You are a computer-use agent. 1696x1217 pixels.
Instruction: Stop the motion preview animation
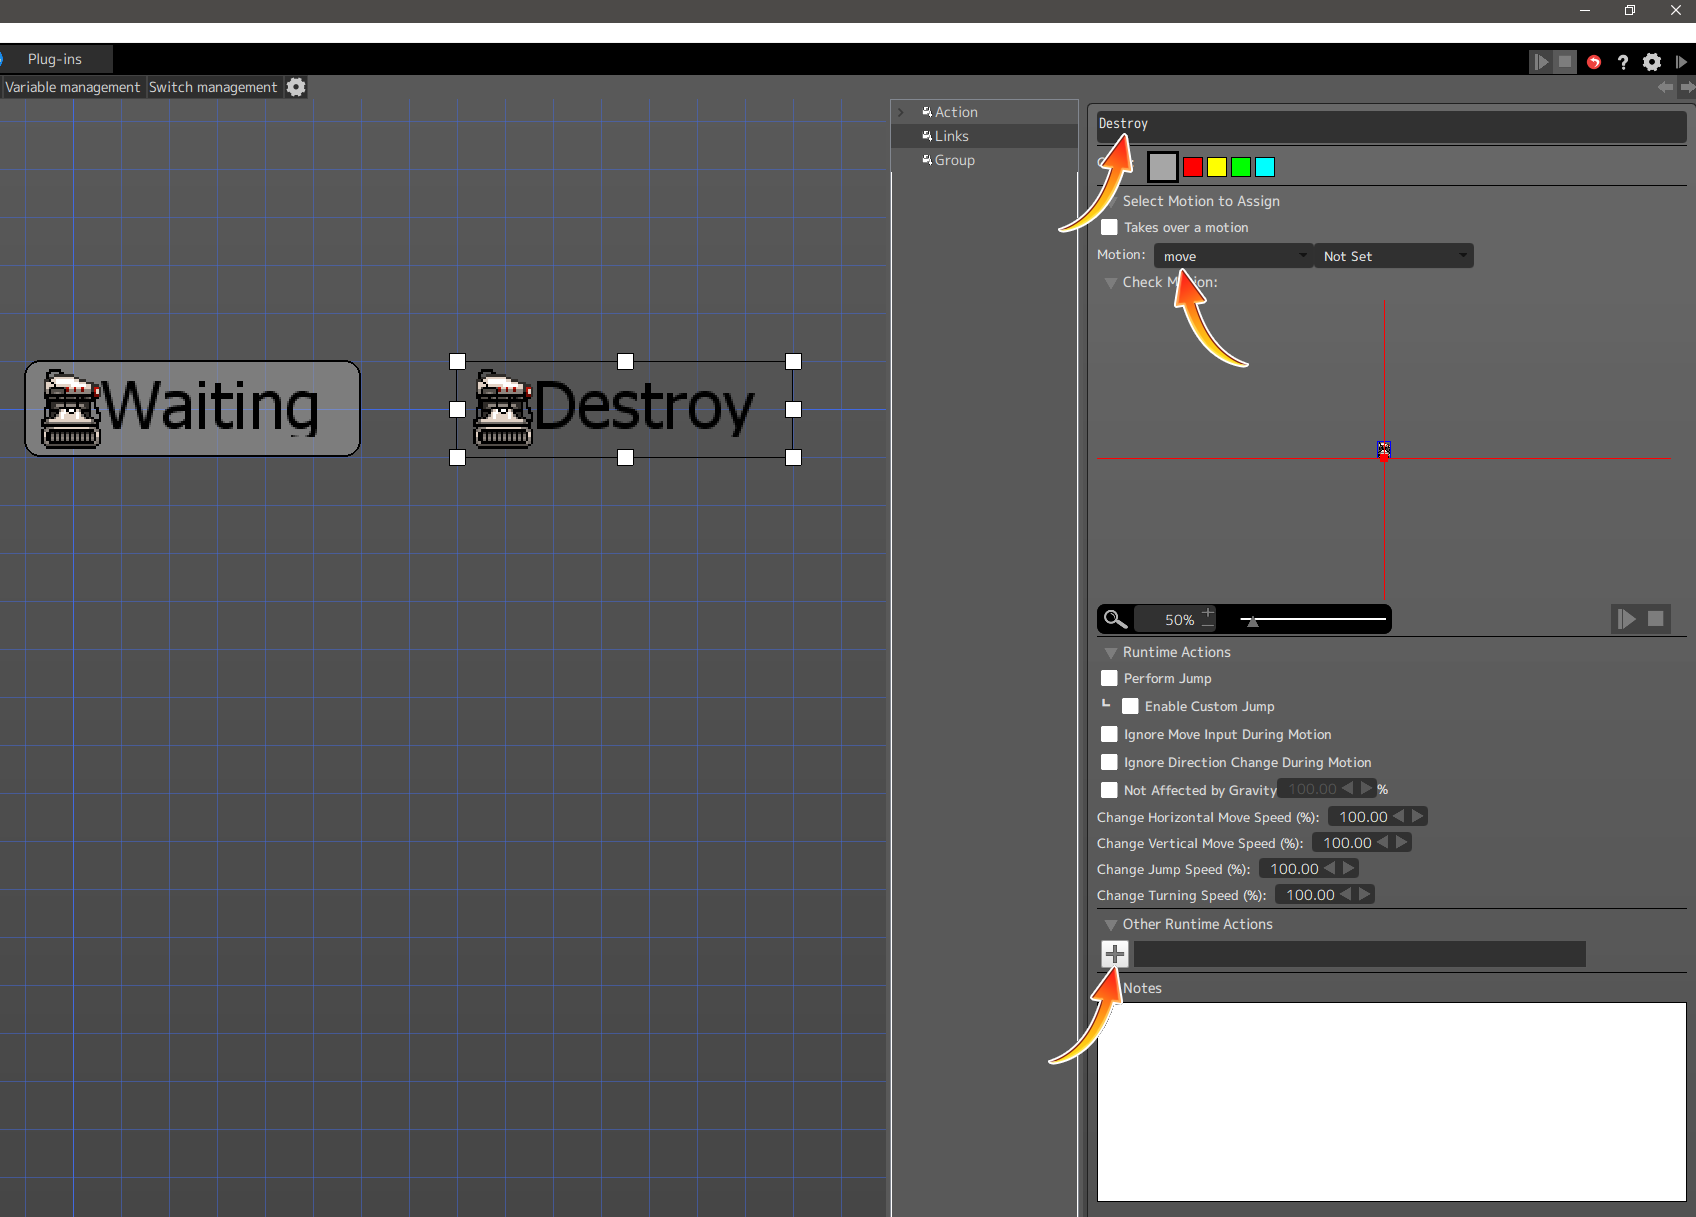[x=1656, y=619]
